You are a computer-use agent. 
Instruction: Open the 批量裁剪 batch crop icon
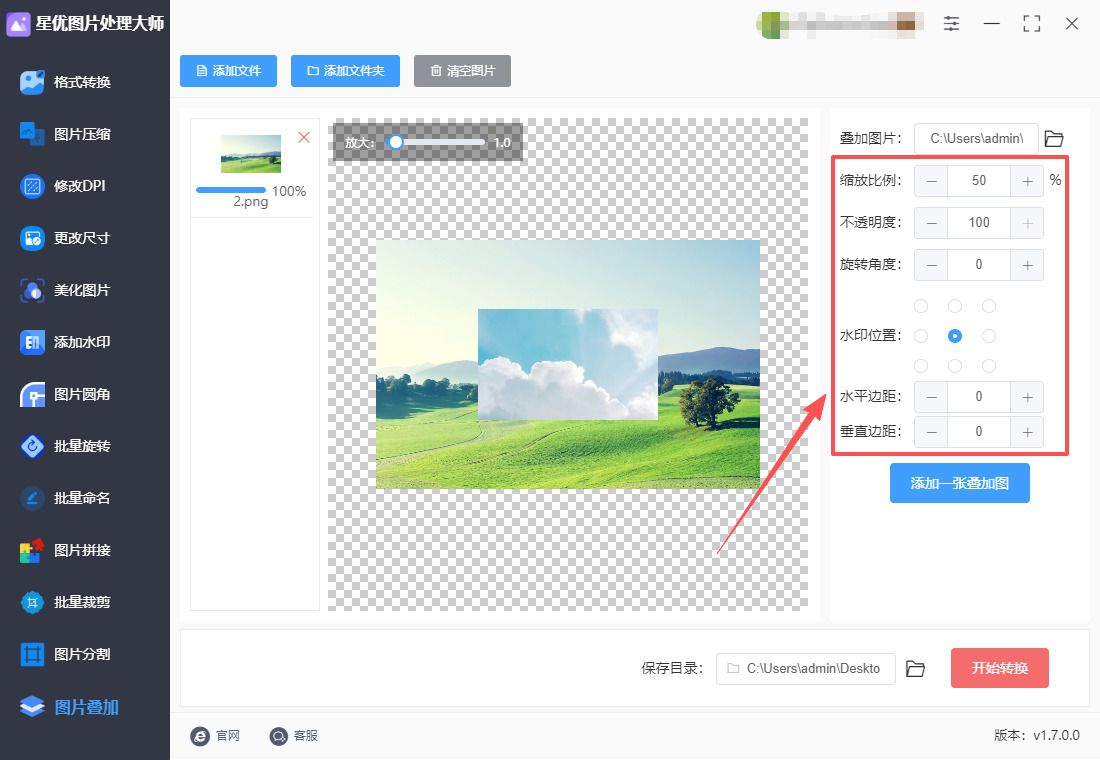tap(32, 602)
